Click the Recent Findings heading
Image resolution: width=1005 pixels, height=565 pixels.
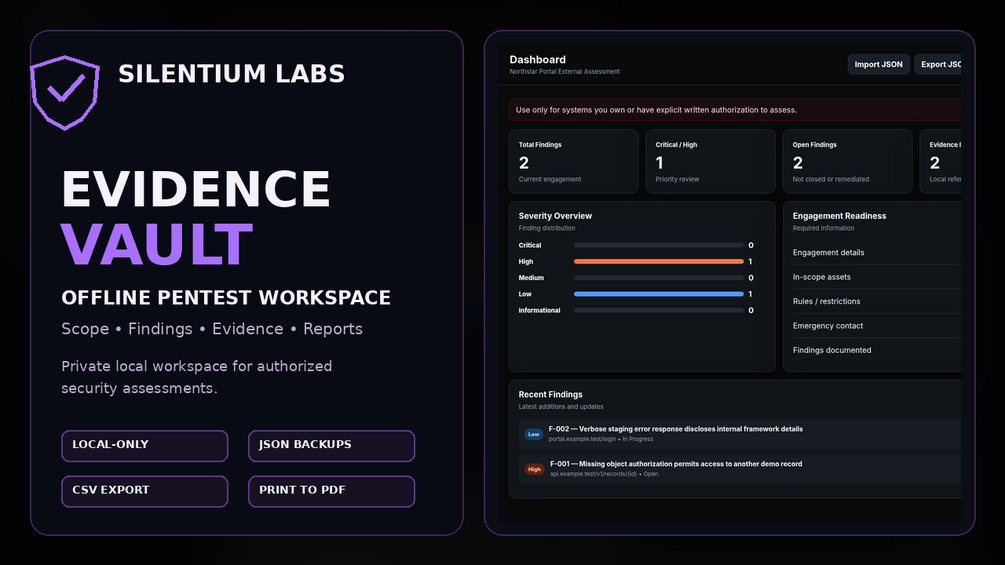[550, 395]
